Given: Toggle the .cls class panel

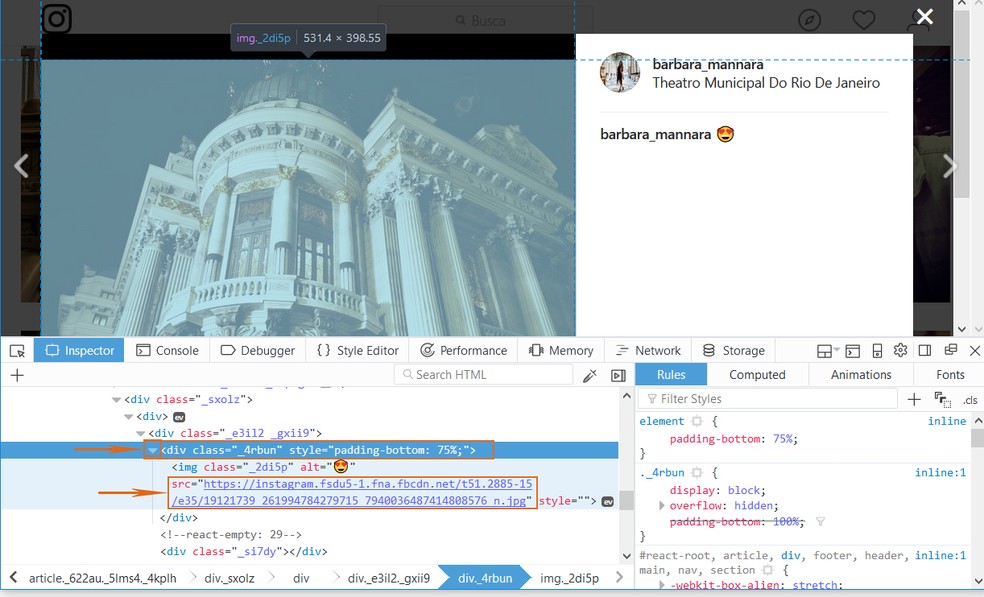Looking at the screenshot, I should tap(969, 400).
